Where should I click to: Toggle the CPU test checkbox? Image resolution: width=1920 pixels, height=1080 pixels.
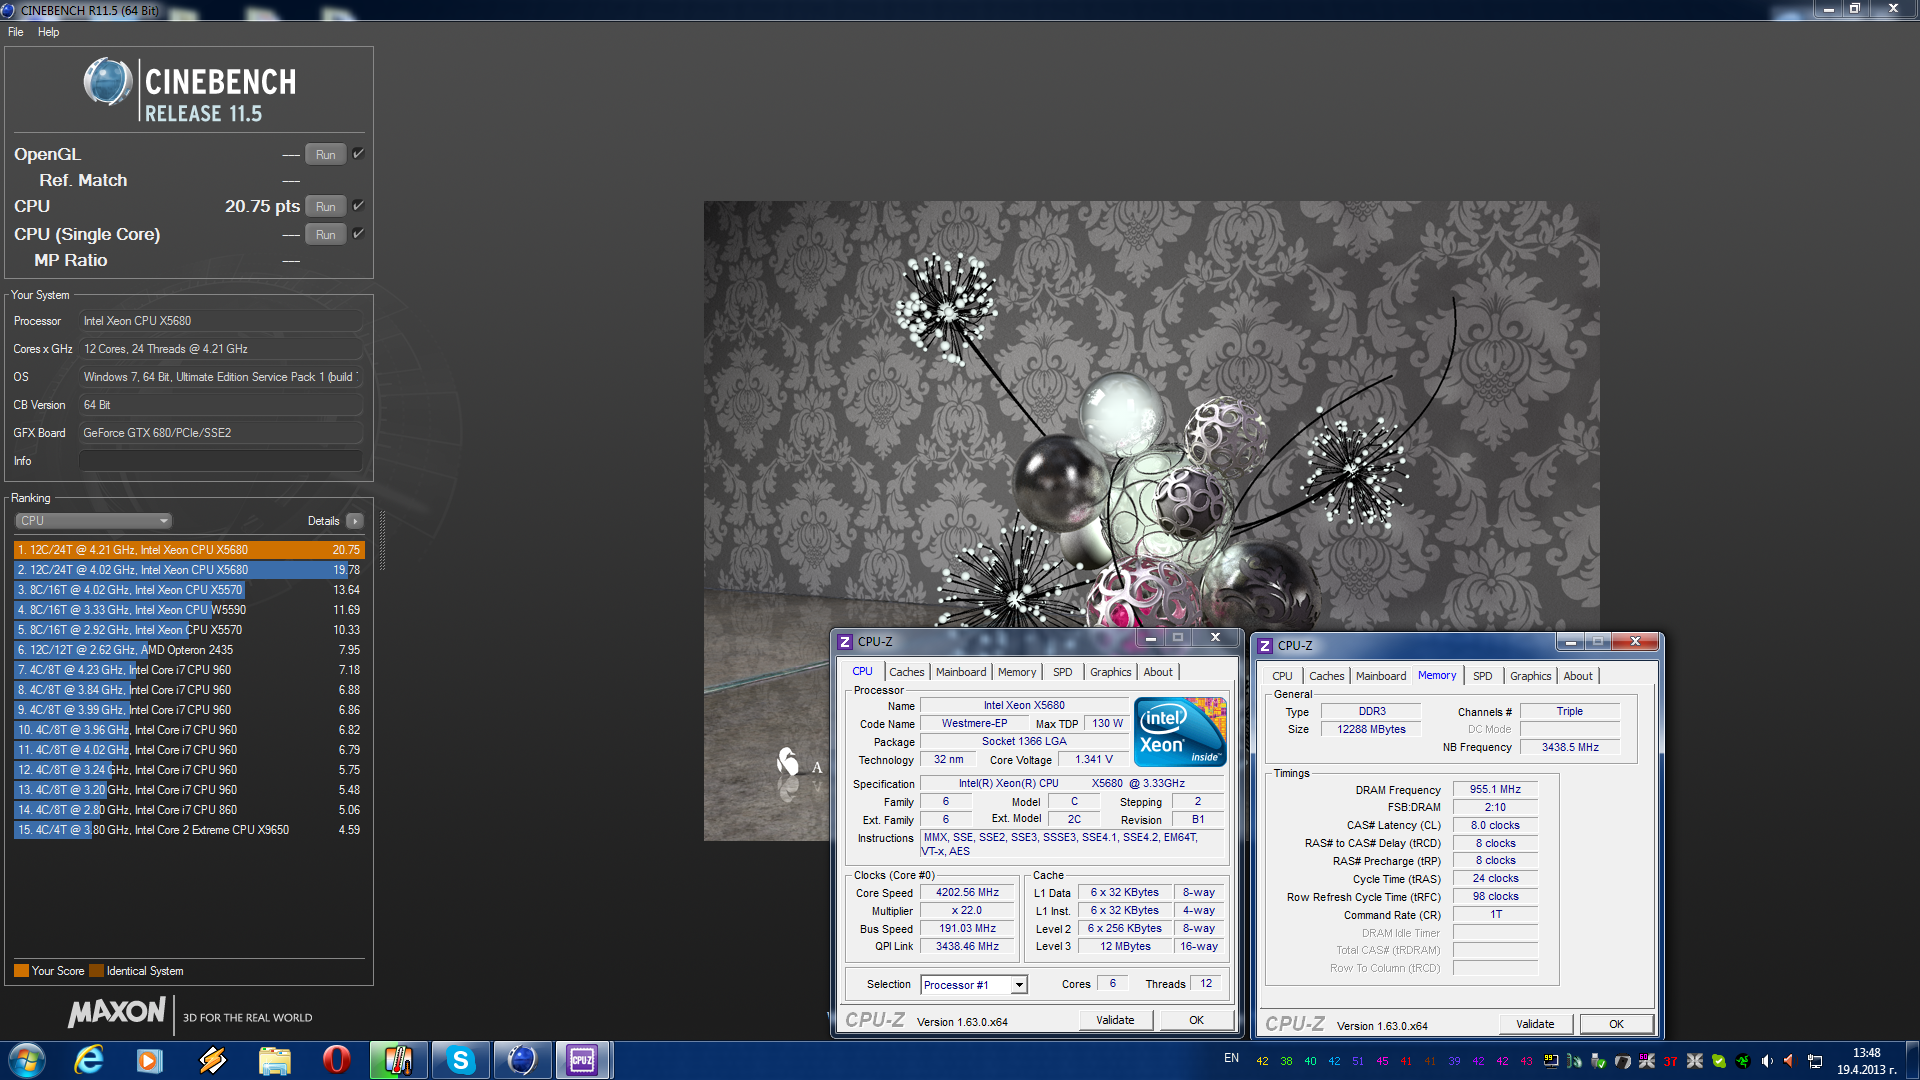pyautogui.click(x=358, y=206)
